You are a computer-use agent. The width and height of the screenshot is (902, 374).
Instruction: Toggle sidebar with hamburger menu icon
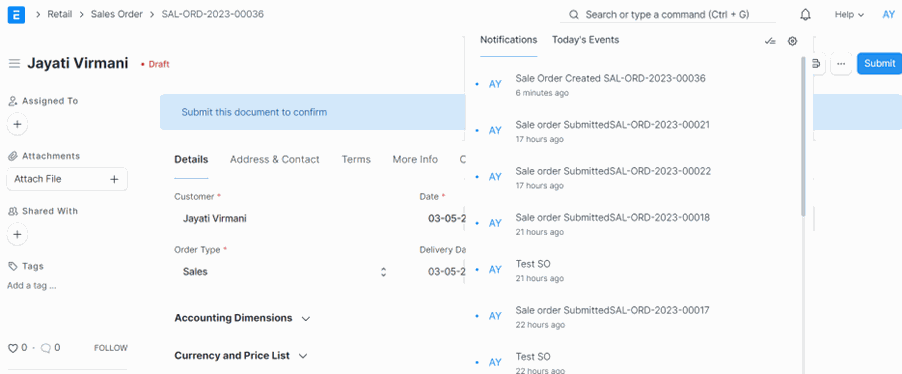(14, 63)
